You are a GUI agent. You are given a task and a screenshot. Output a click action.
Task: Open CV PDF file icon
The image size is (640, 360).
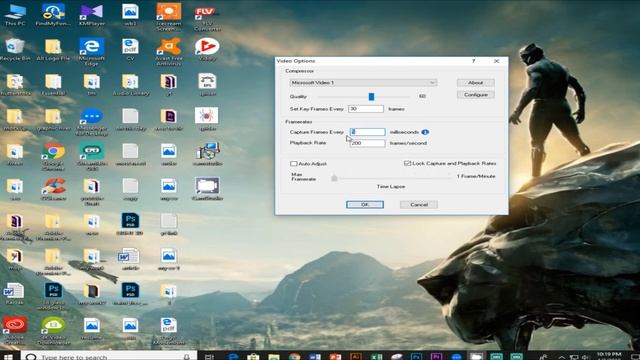(130, 50)
